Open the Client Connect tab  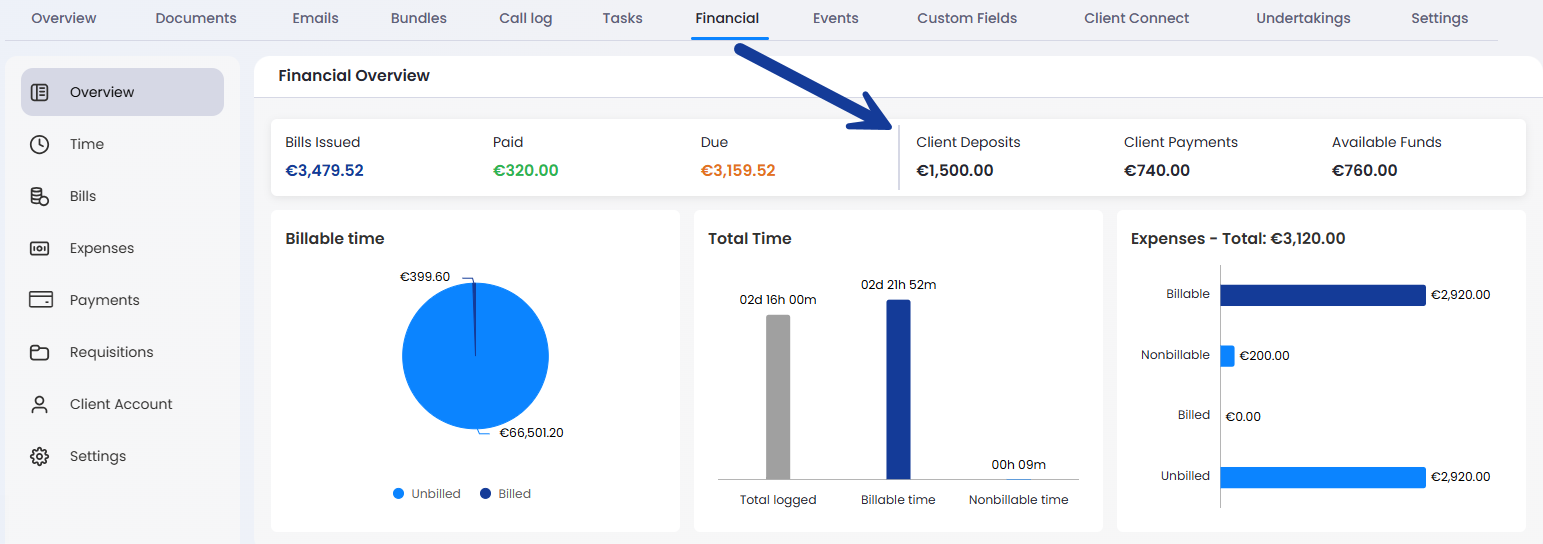pyautogui.click(x=1137, y=18)
